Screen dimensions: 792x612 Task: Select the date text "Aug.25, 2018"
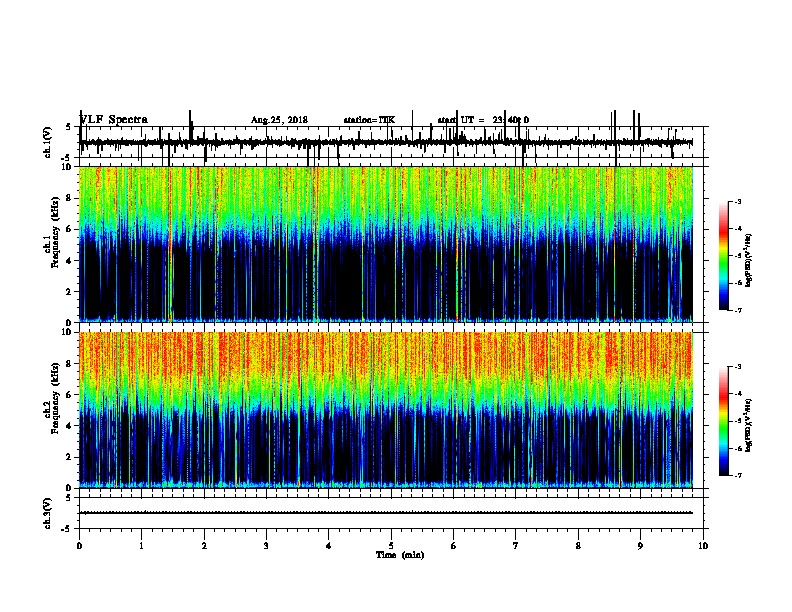click(x=279, y=120)
